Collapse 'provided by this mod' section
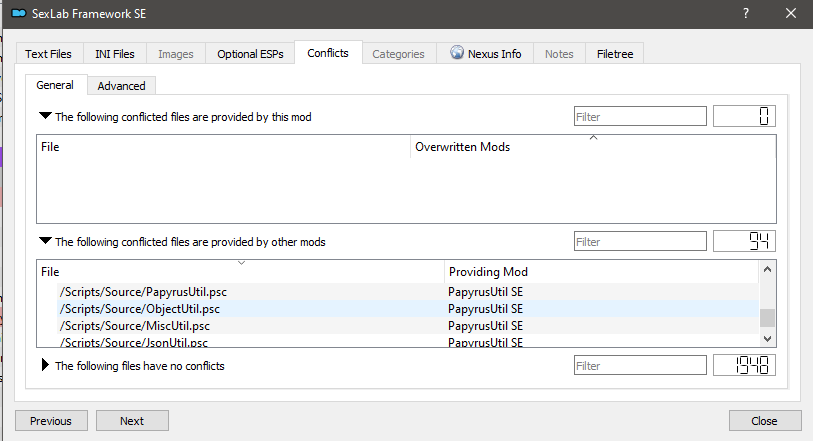Screen dimensions: 813x441 pos(45,116)
